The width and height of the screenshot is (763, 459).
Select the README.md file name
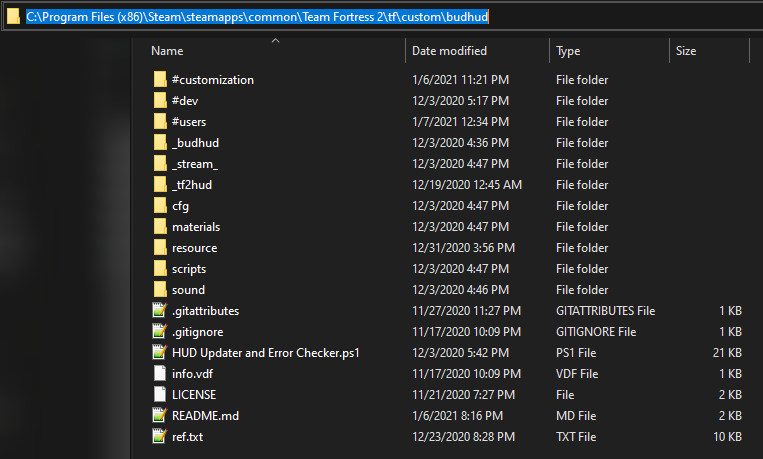click(x=205, y=416)
